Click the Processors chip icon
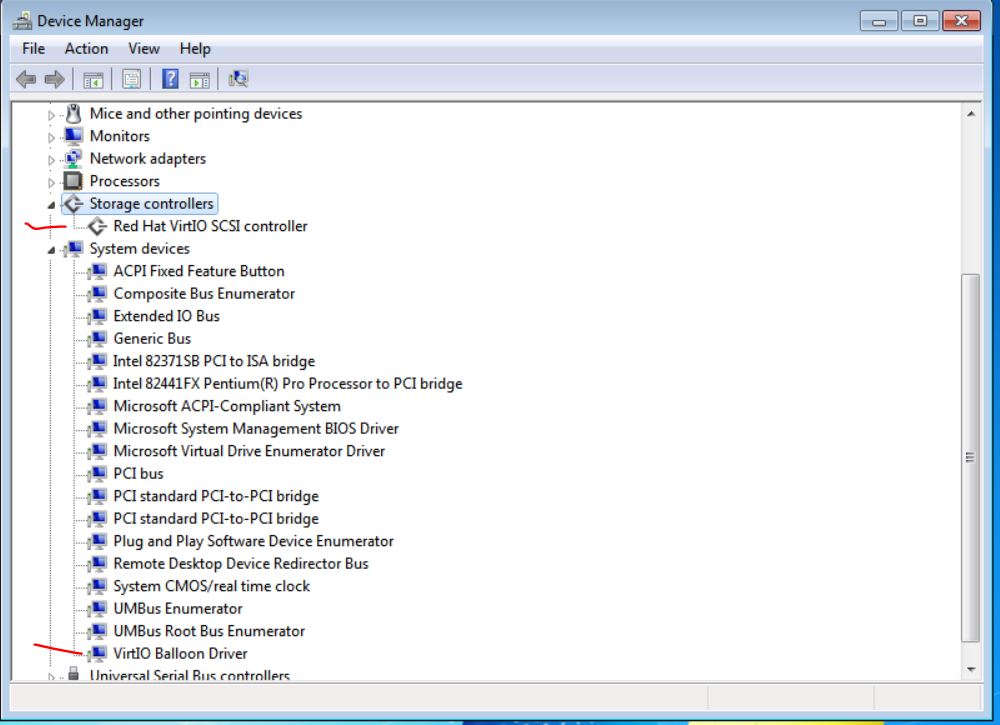The width and height of the screenshot is (1000, 725). (x=73, y=181)
